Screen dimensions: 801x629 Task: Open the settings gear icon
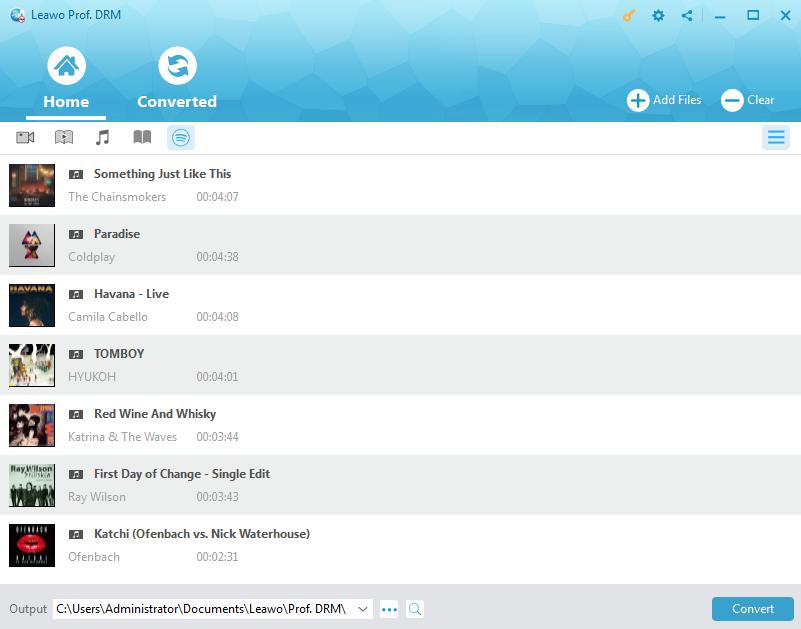point(658,16)
